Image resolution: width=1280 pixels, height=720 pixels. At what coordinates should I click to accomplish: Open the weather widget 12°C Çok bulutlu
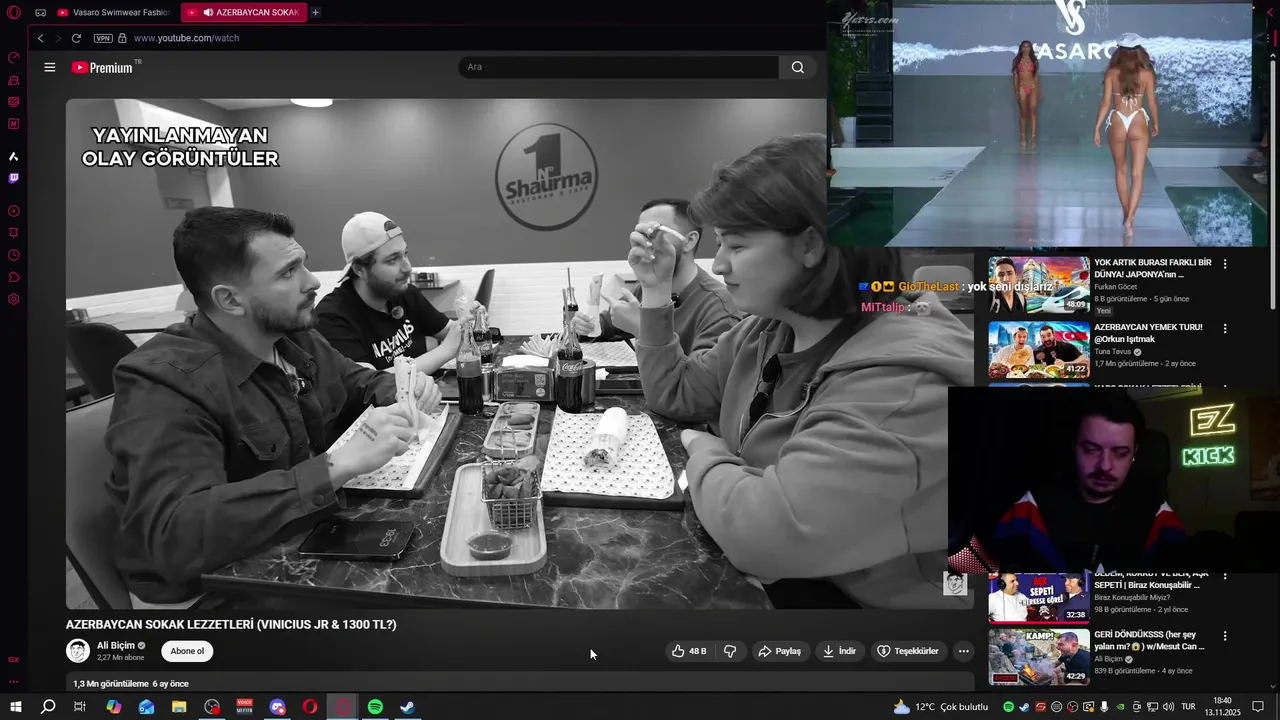[x=940, y=707]
